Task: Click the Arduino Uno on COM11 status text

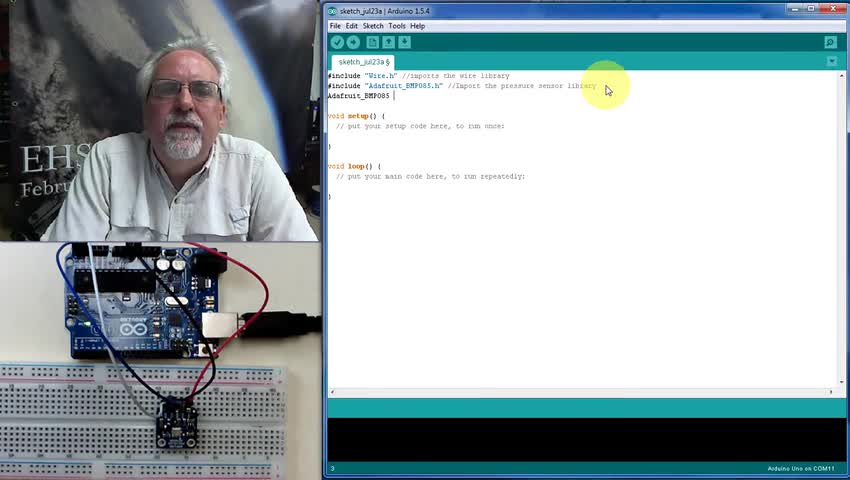Action: point(801,469)
